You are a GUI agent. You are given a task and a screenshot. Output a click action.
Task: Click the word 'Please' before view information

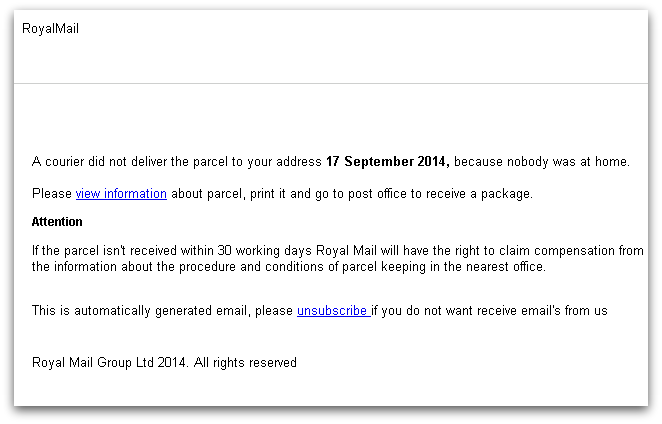pos(52,194)
